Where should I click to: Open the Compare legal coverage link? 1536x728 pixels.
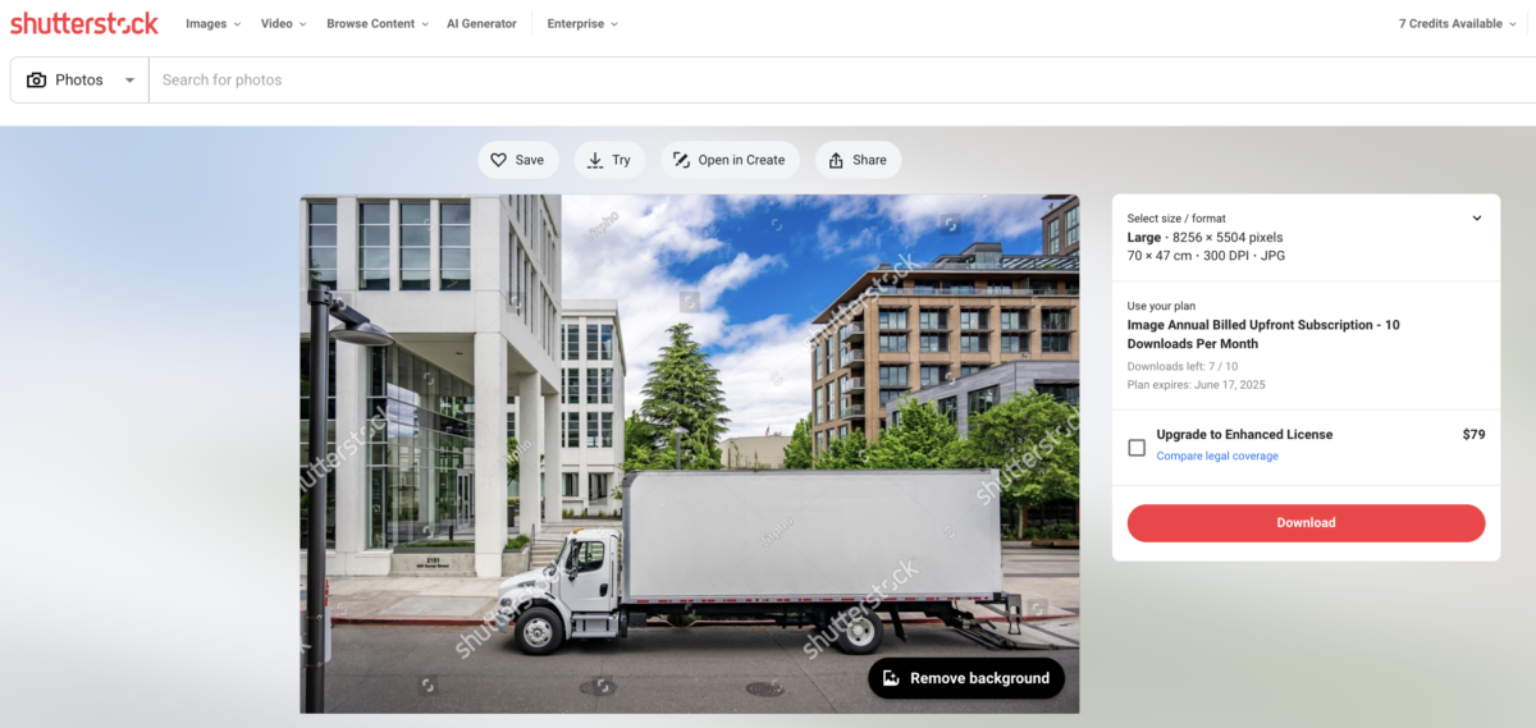pyautogui.click(x=1217, y=456)
